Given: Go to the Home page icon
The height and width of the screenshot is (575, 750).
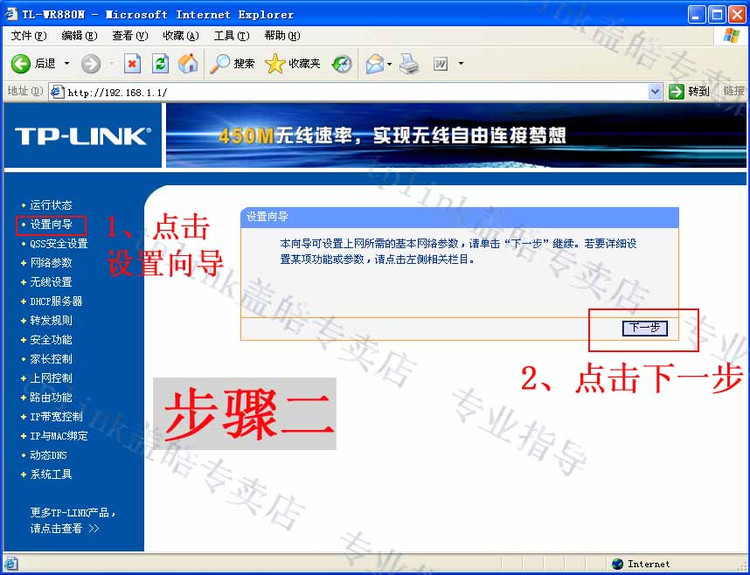Looking at the screenshot, I should pos(188,64).
